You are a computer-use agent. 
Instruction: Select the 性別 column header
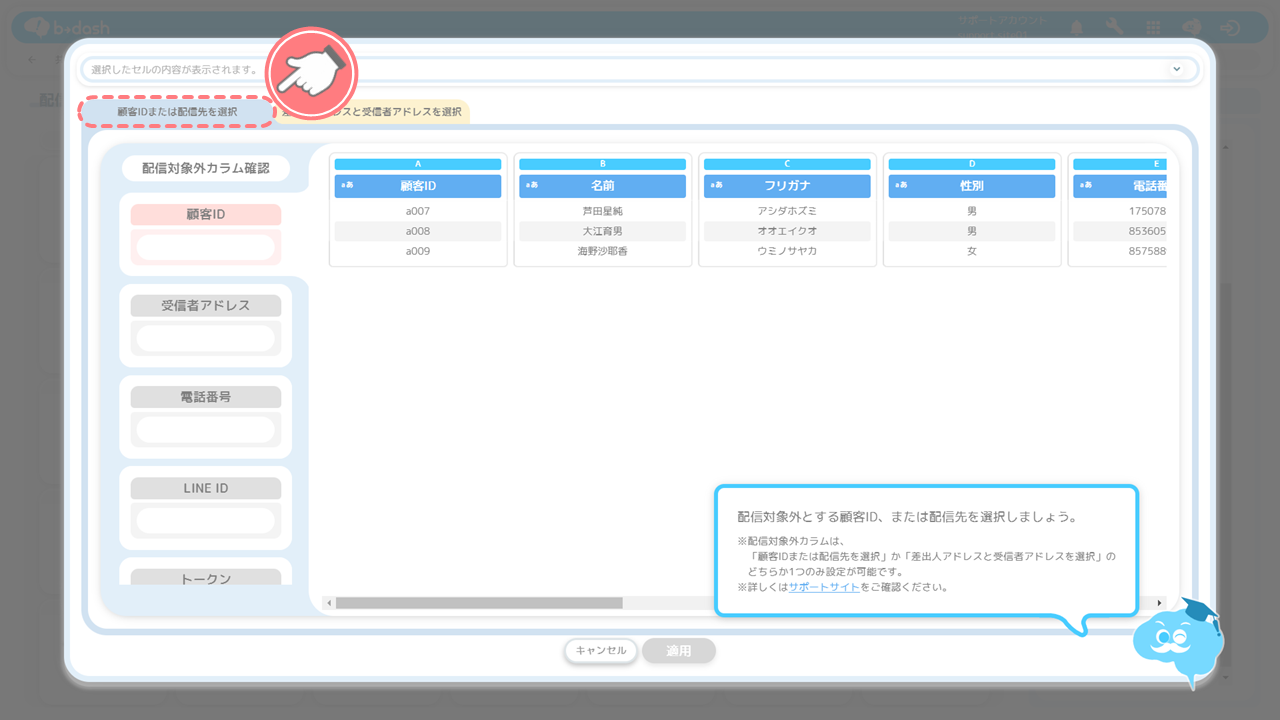pyautogui.click(x=972, y=185)
